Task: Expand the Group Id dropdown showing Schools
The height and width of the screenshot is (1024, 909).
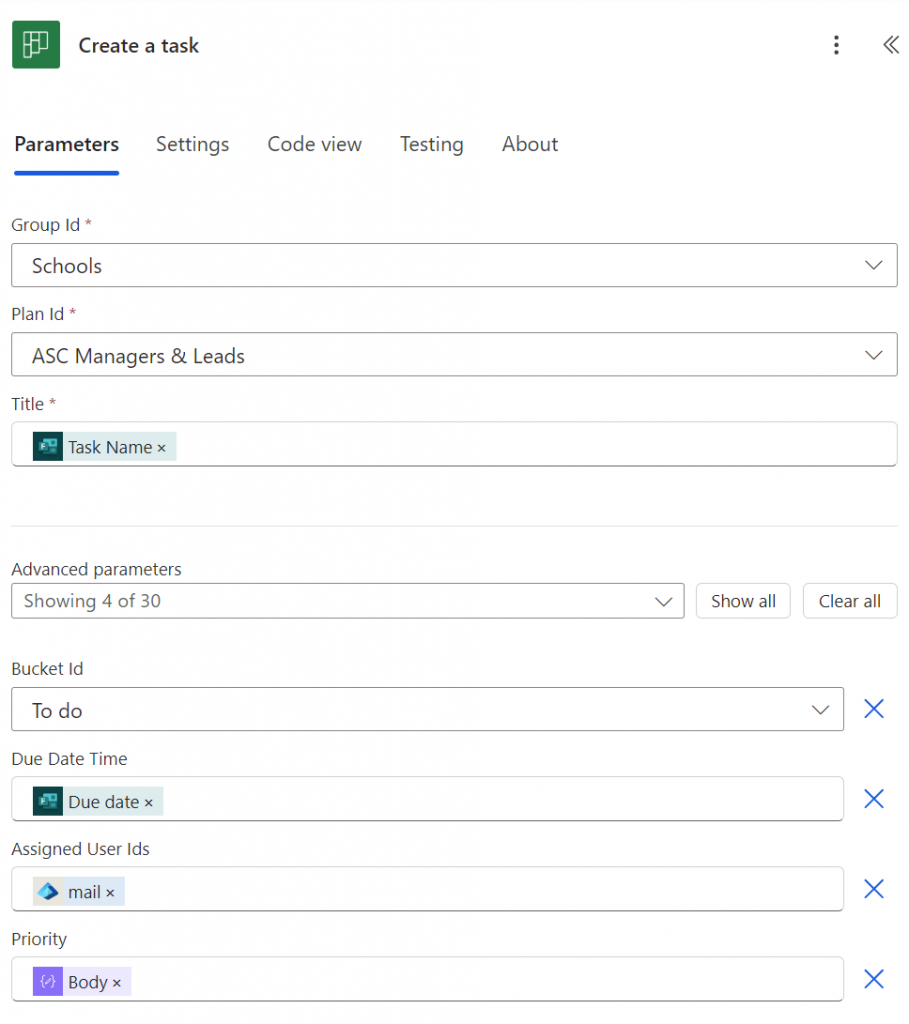Action: [454, 266]
